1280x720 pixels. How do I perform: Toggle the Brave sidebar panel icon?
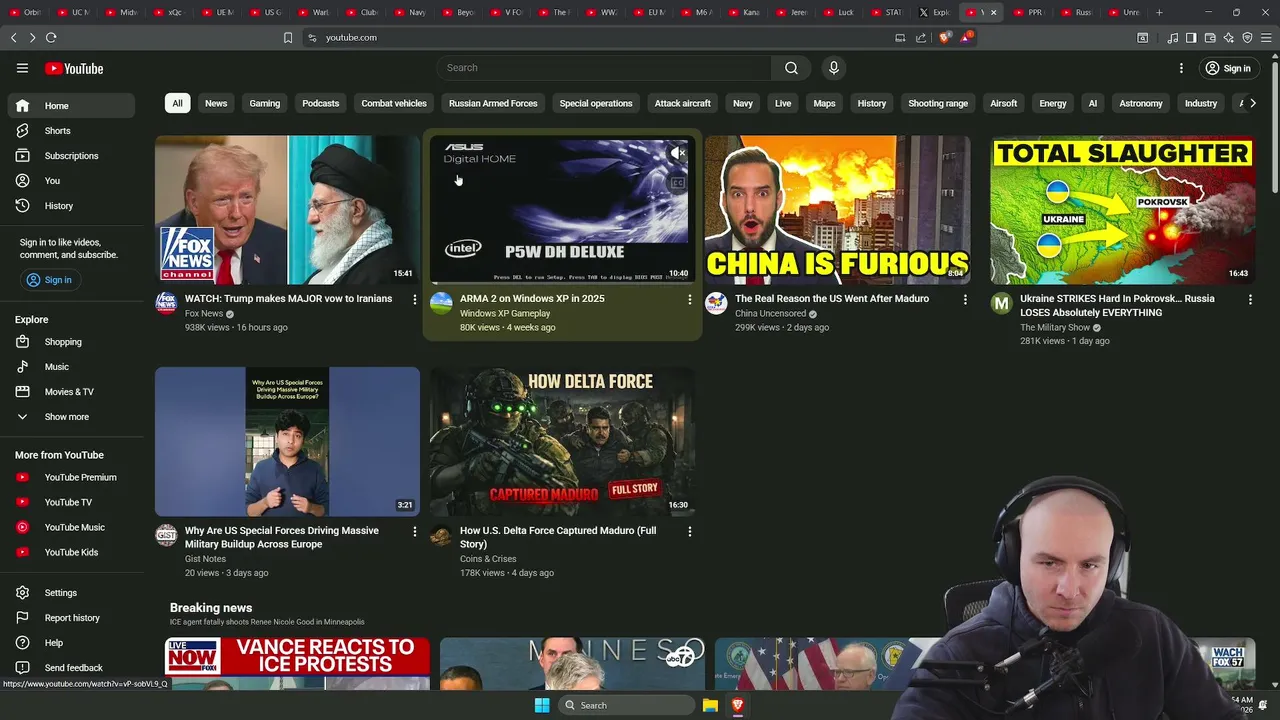[1191, 38]
